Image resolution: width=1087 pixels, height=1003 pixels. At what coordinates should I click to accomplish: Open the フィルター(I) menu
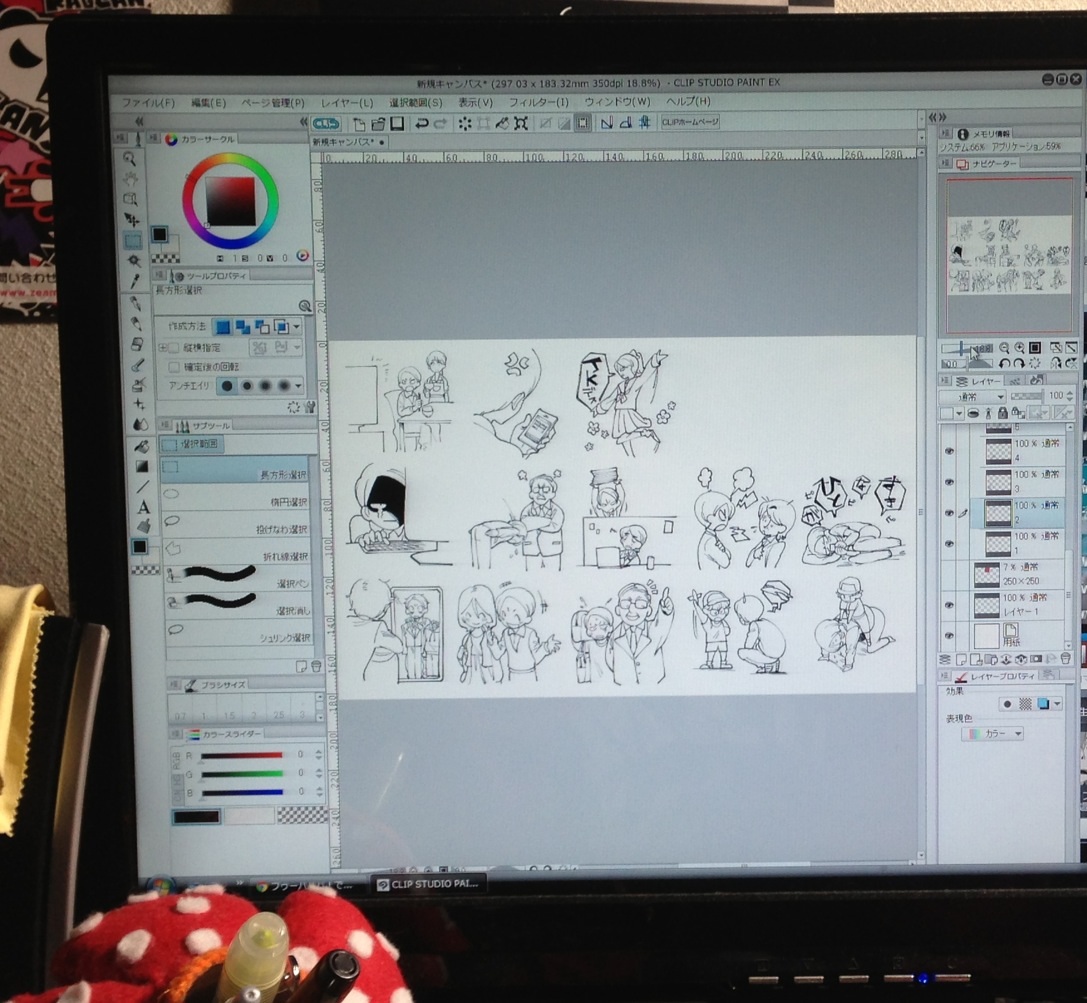click(539, 102)
